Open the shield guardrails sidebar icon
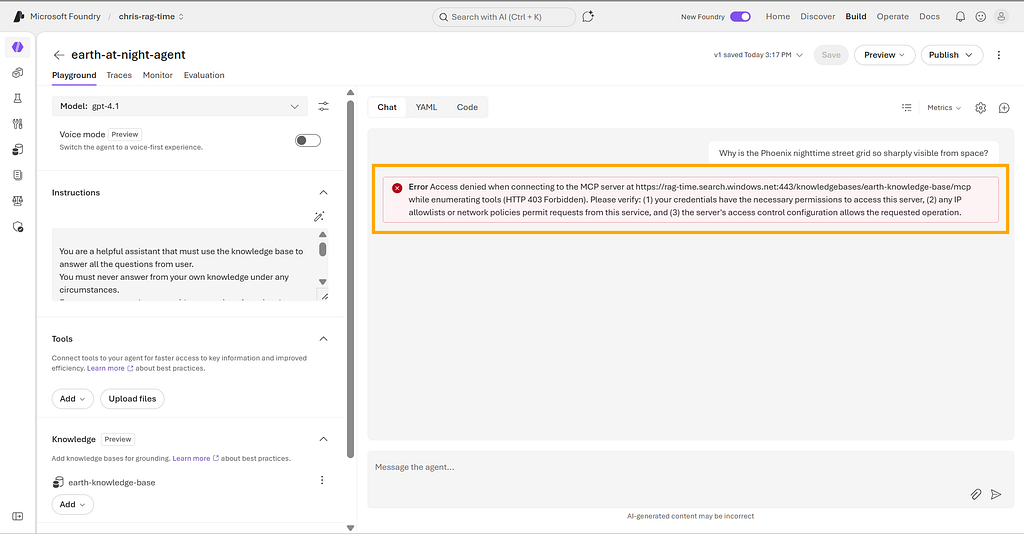 pos(18,227)
